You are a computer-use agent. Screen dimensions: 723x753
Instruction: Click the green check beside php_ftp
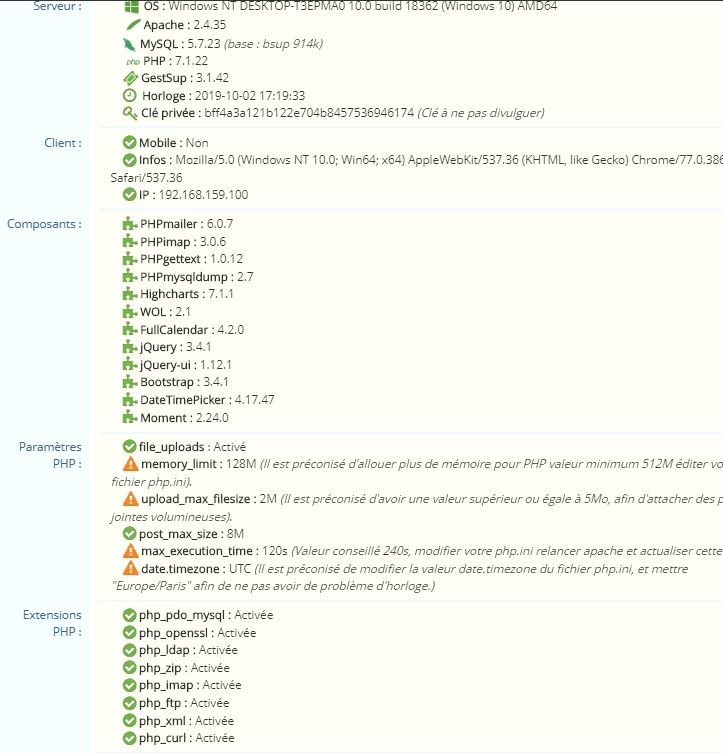coord(129,703)
